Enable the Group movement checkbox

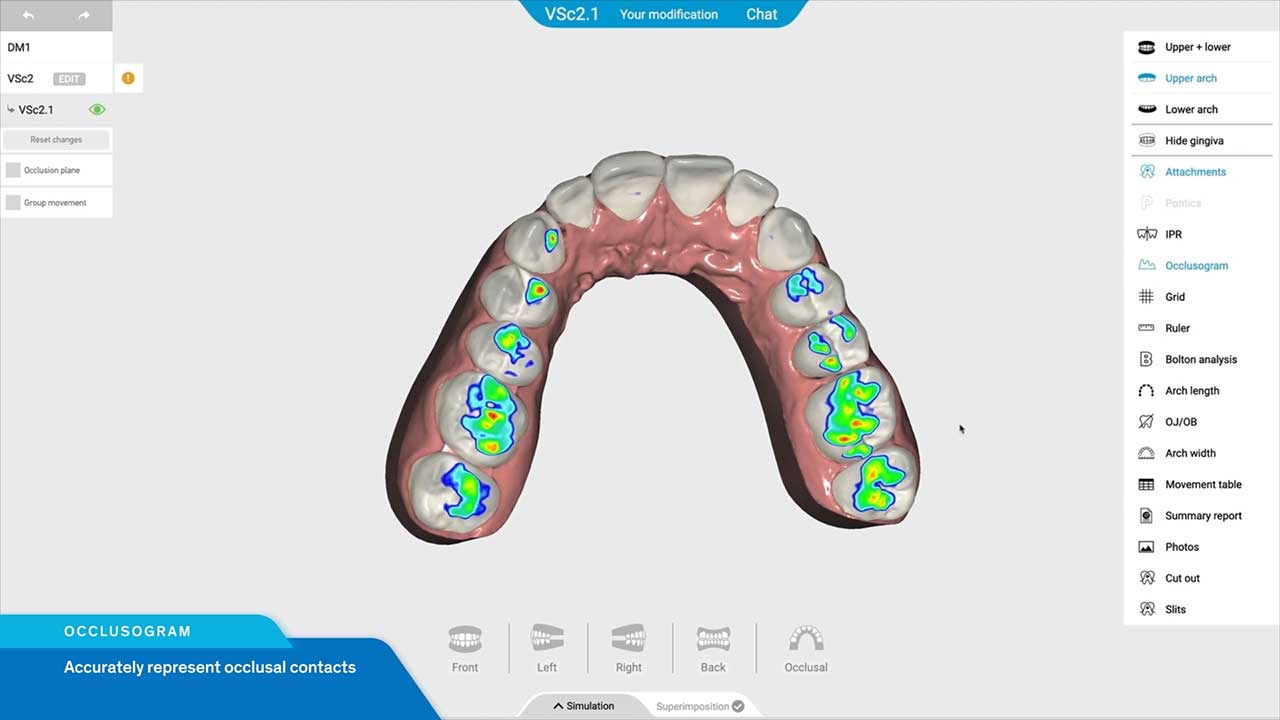pos(13,203)
